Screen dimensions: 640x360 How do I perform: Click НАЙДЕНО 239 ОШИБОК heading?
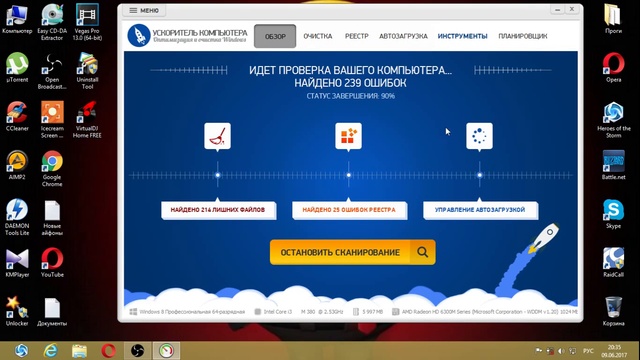pyautogui.click(x=350, y=83)
